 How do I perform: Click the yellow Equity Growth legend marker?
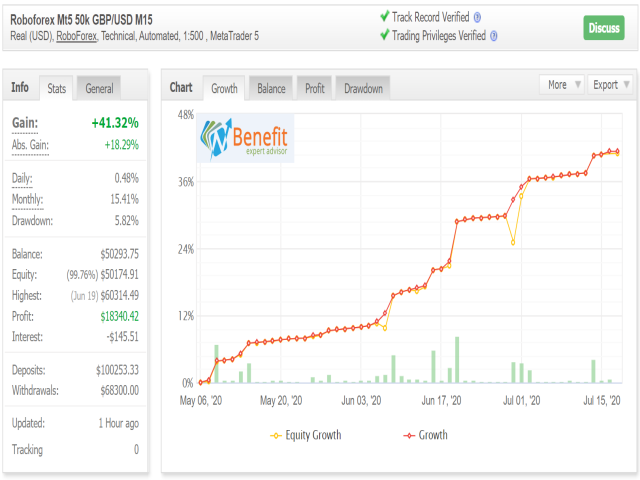pyautogui.click(x=277, y=435)
